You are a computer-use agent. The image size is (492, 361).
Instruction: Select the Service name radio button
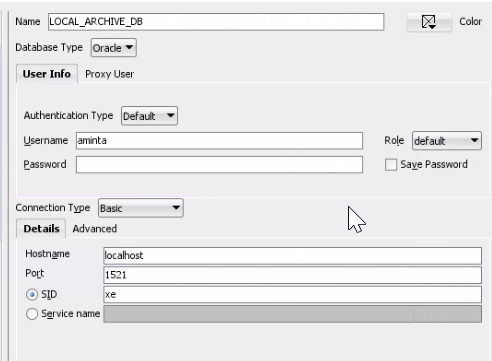pyautogui.click(x=32, y=314)
